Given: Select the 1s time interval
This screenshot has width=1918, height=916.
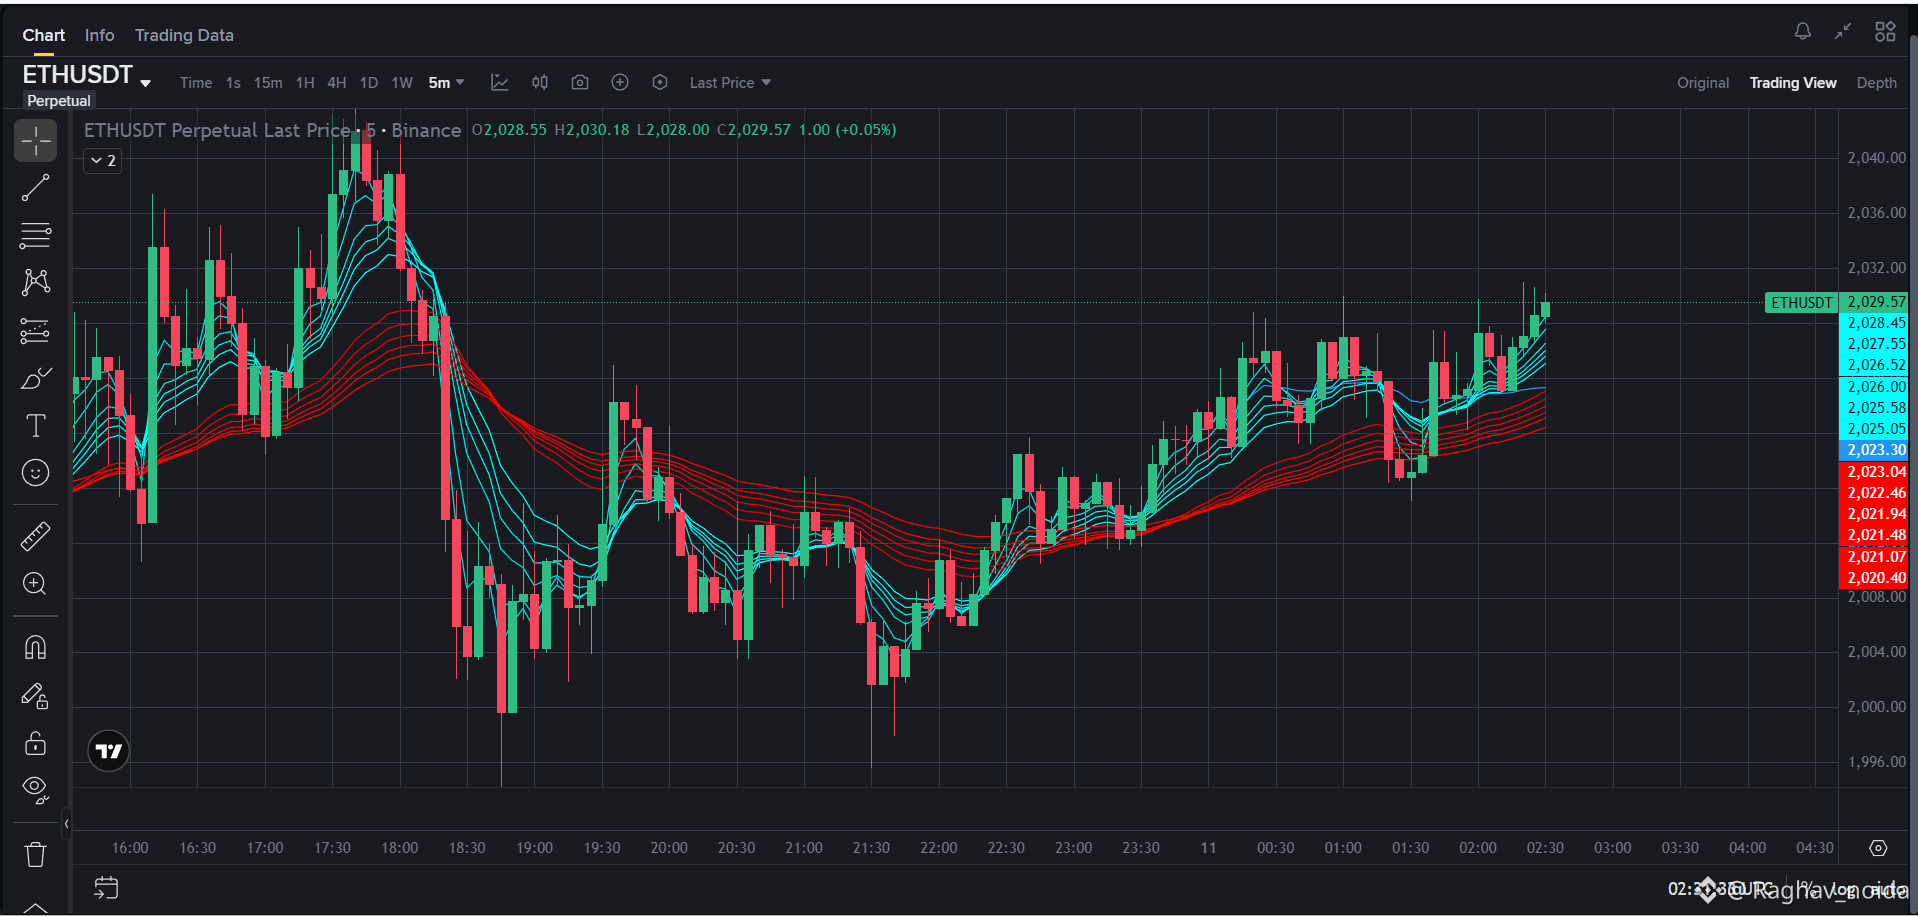Looking at the screenshot, I should pos(233,83).
